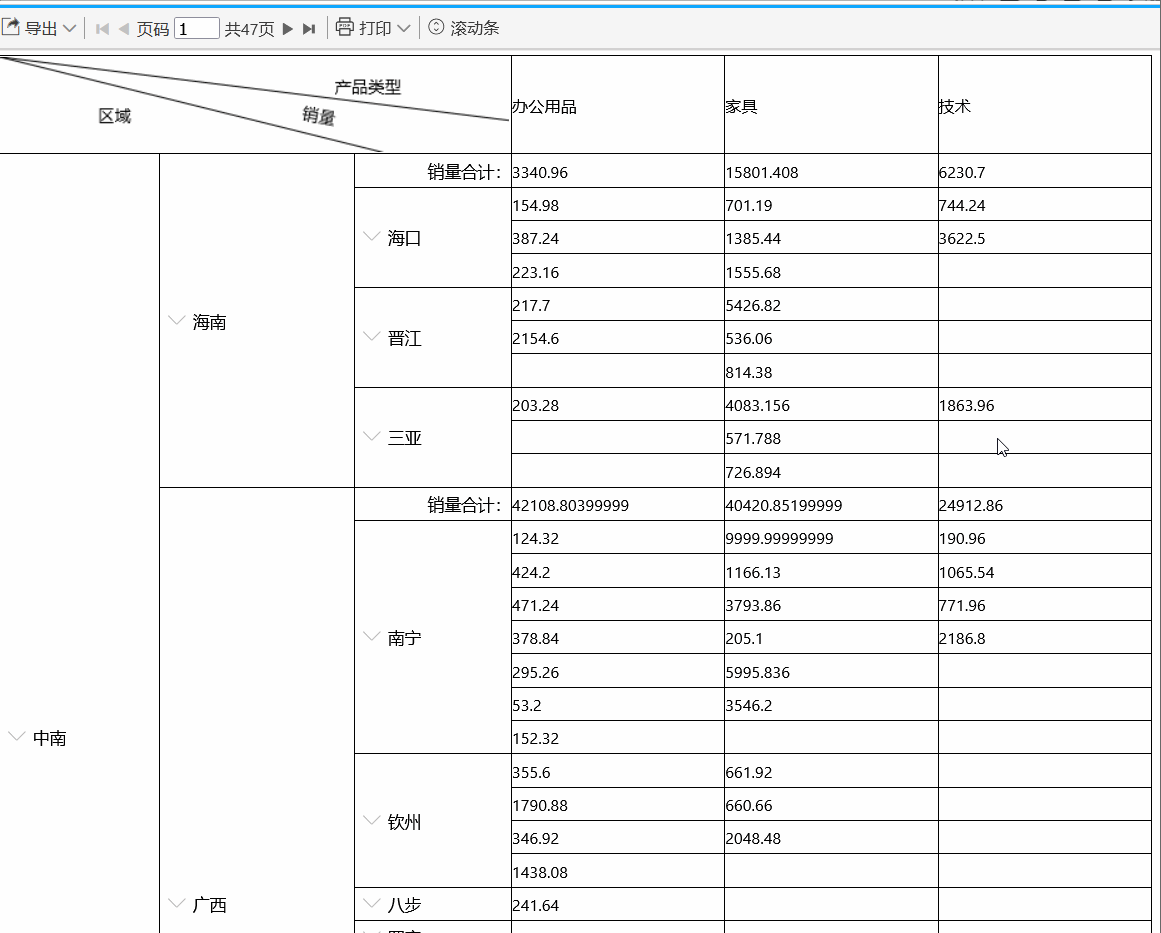Collapse the 广西 province group

coord(176,903)
